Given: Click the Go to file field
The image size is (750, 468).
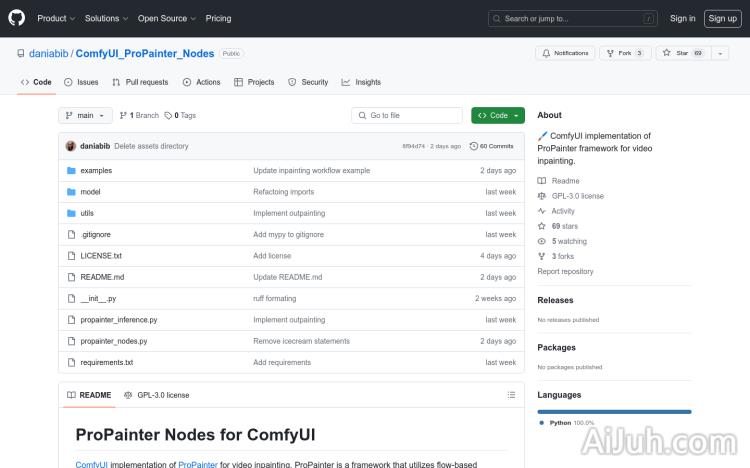Looking at the screenshot, I should tap(407, 115).
